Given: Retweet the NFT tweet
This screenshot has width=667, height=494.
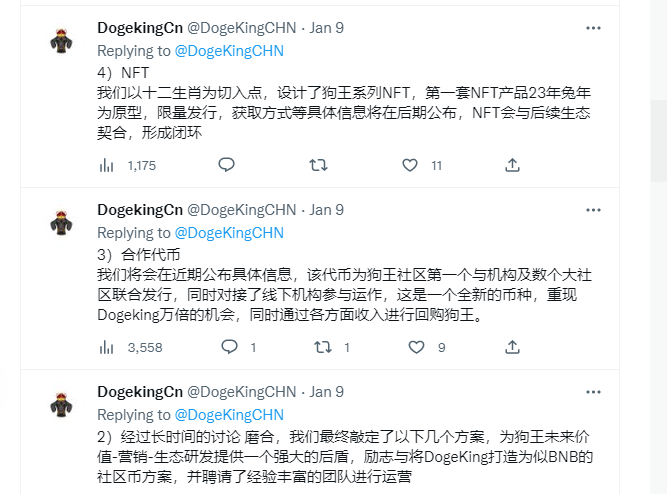Looking at the screenshot, I should pyautogui.click(x=317, y=165).
